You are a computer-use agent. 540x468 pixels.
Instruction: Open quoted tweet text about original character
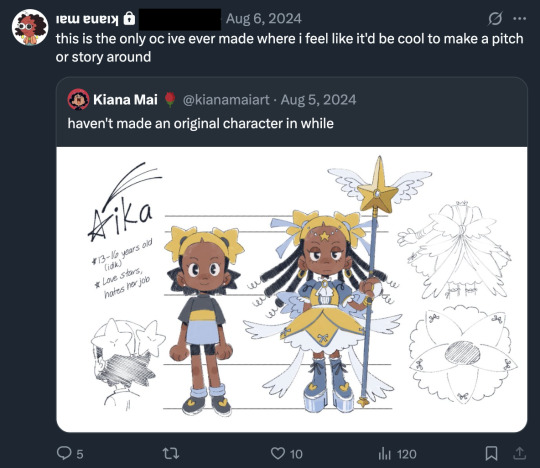pos(200,123)
